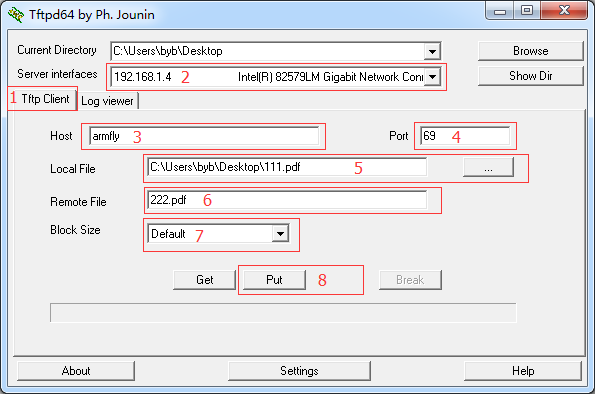Open Settings button
The width and height of the screenshot is (595, 394).
299,371
